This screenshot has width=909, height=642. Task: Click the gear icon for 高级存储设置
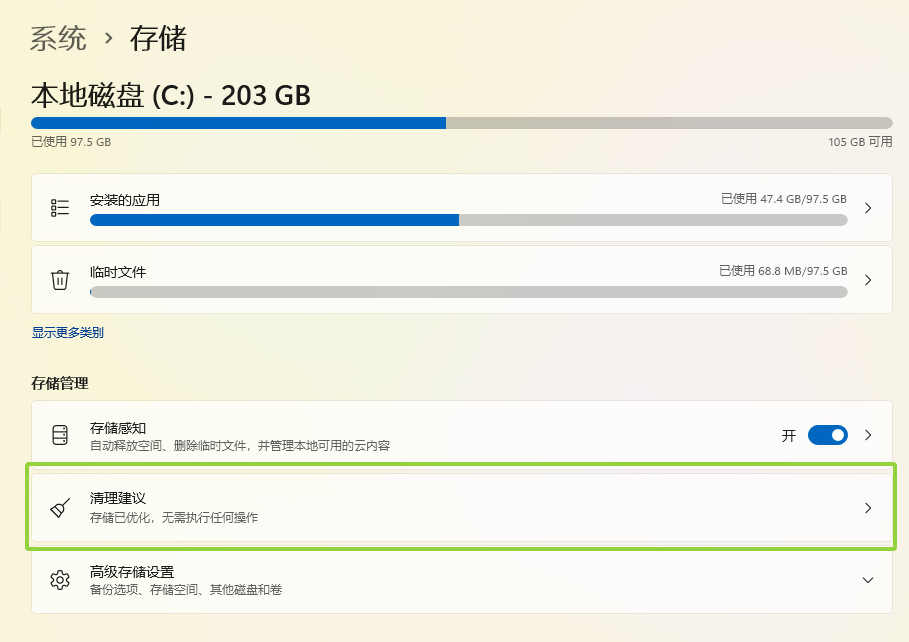(60, 580)
